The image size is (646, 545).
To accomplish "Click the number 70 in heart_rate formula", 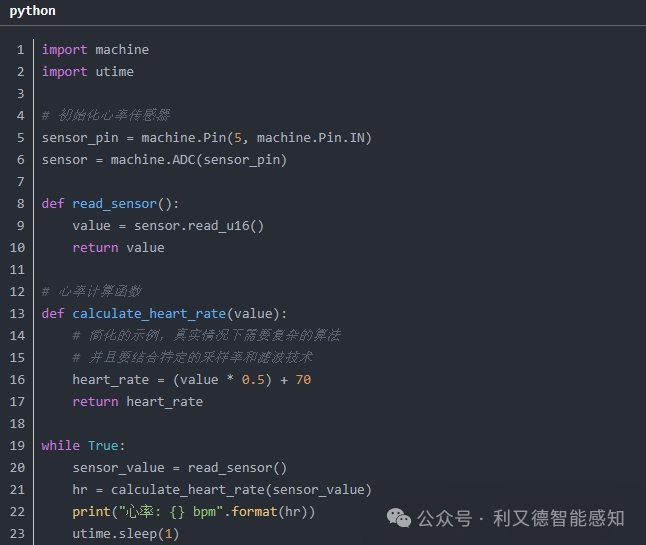I will (x=303, y=379).
